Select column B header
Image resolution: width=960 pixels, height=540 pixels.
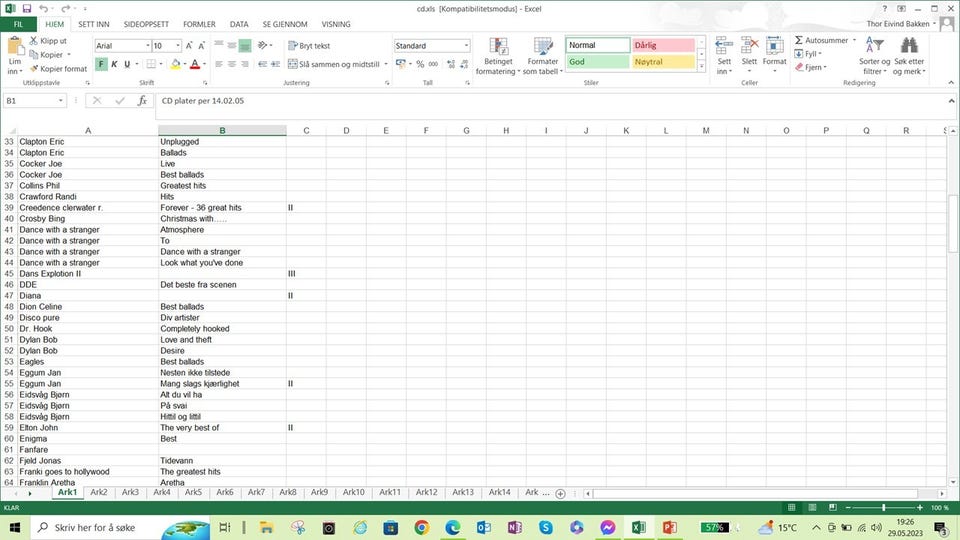[222, 130]
